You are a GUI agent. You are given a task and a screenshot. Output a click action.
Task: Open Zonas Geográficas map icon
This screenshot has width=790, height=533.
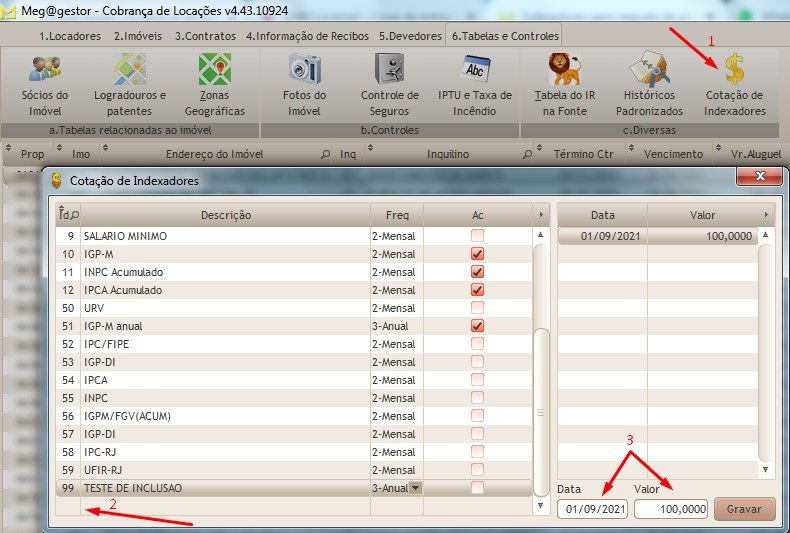click(x=214, y=70)
